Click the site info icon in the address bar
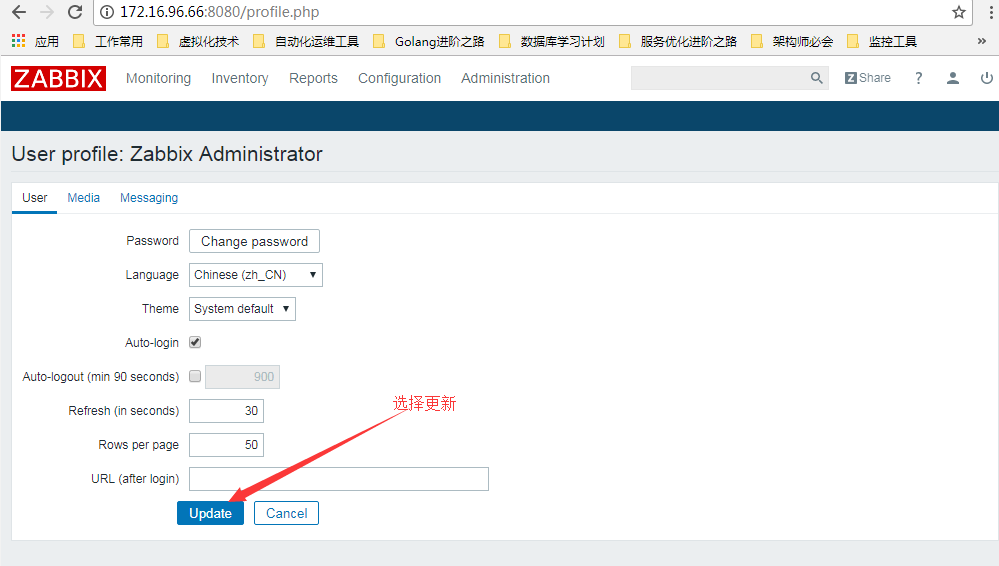This screenshot has width=999, height=566. coord(107,12)
